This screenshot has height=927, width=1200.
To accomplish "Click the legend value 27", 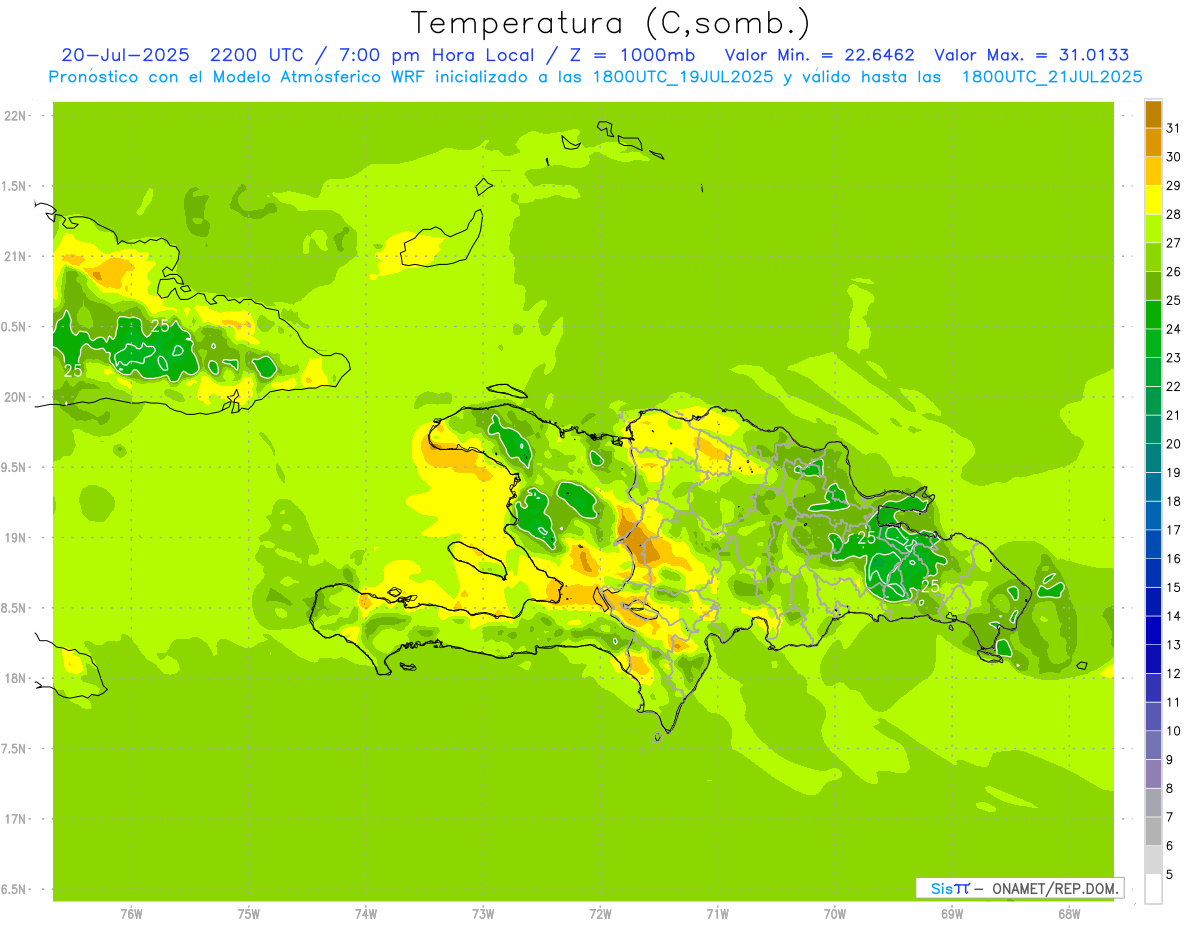I will (x=1174, y=242).
